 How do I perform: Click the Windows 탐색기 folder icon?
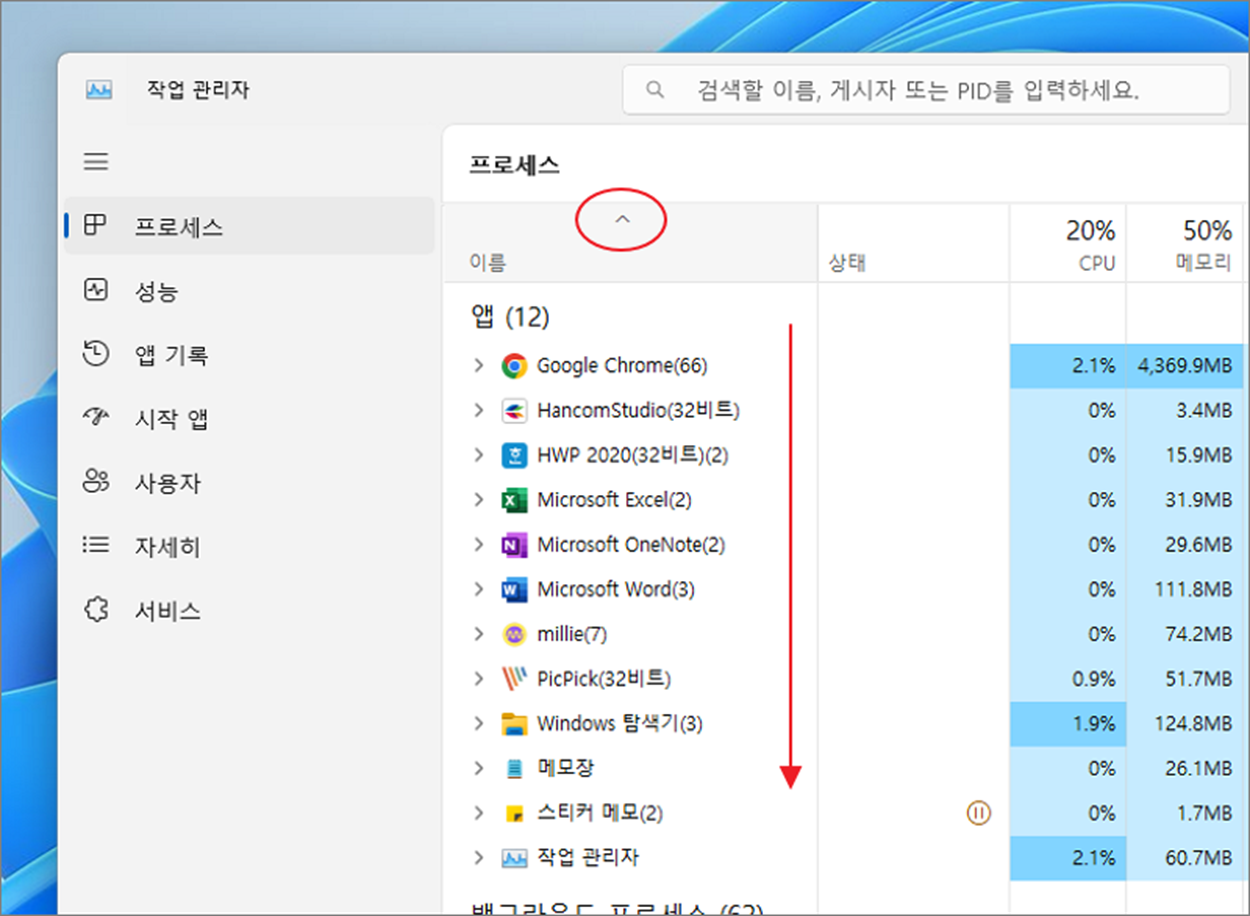(x=514, y=724)
